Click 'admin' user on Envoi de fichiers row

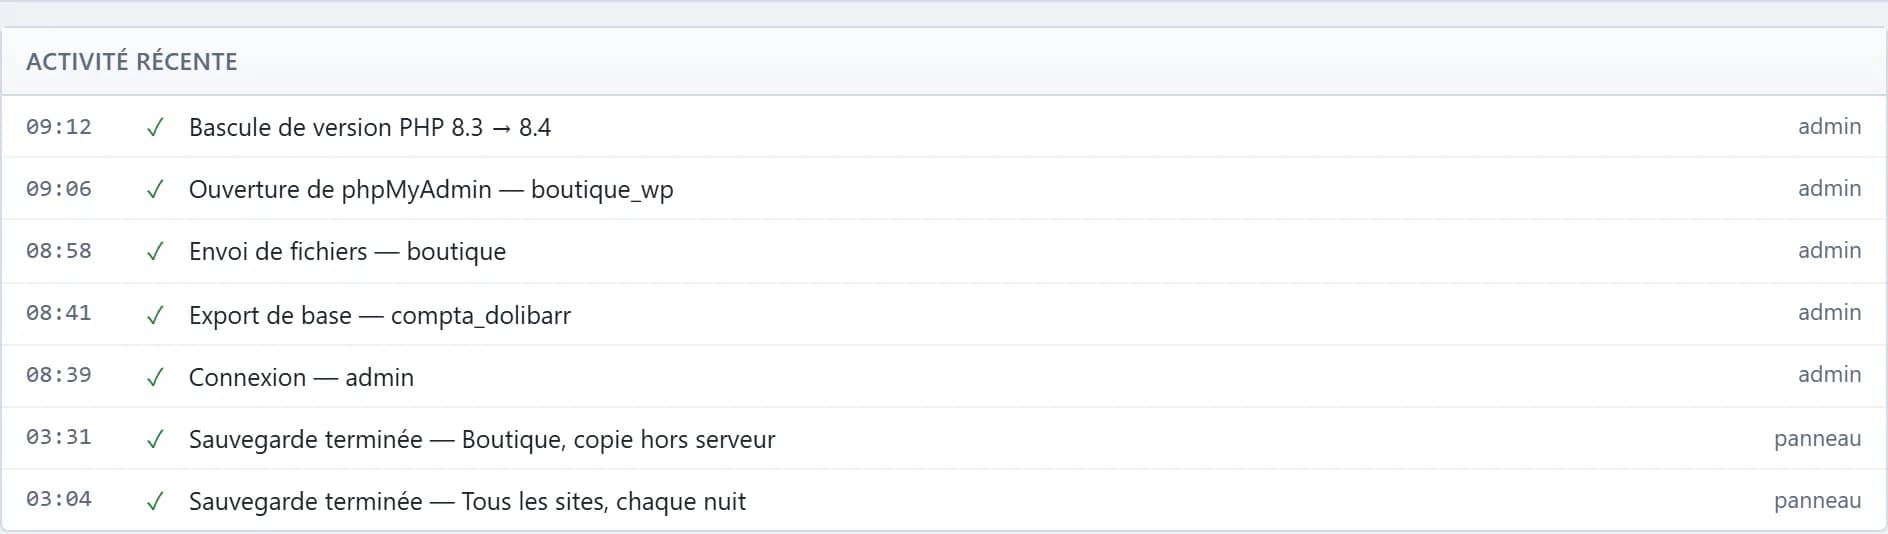click(x=1829, y=250)
